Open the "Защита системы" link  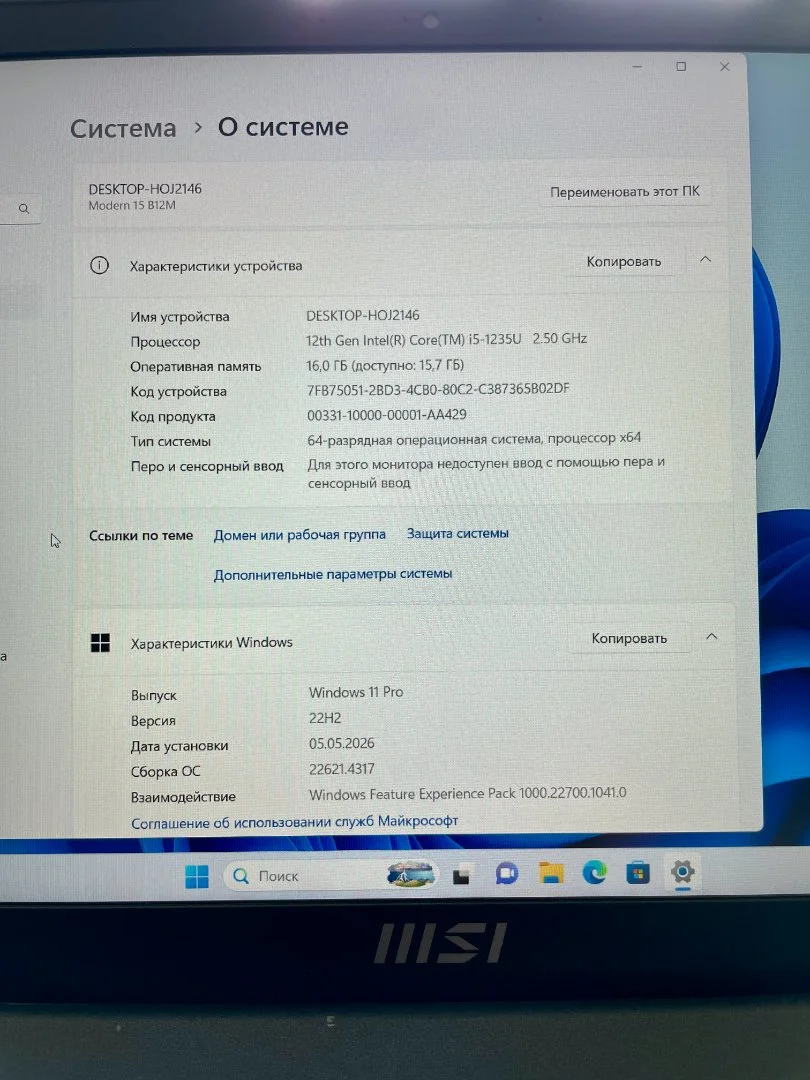tap(457, 533)
